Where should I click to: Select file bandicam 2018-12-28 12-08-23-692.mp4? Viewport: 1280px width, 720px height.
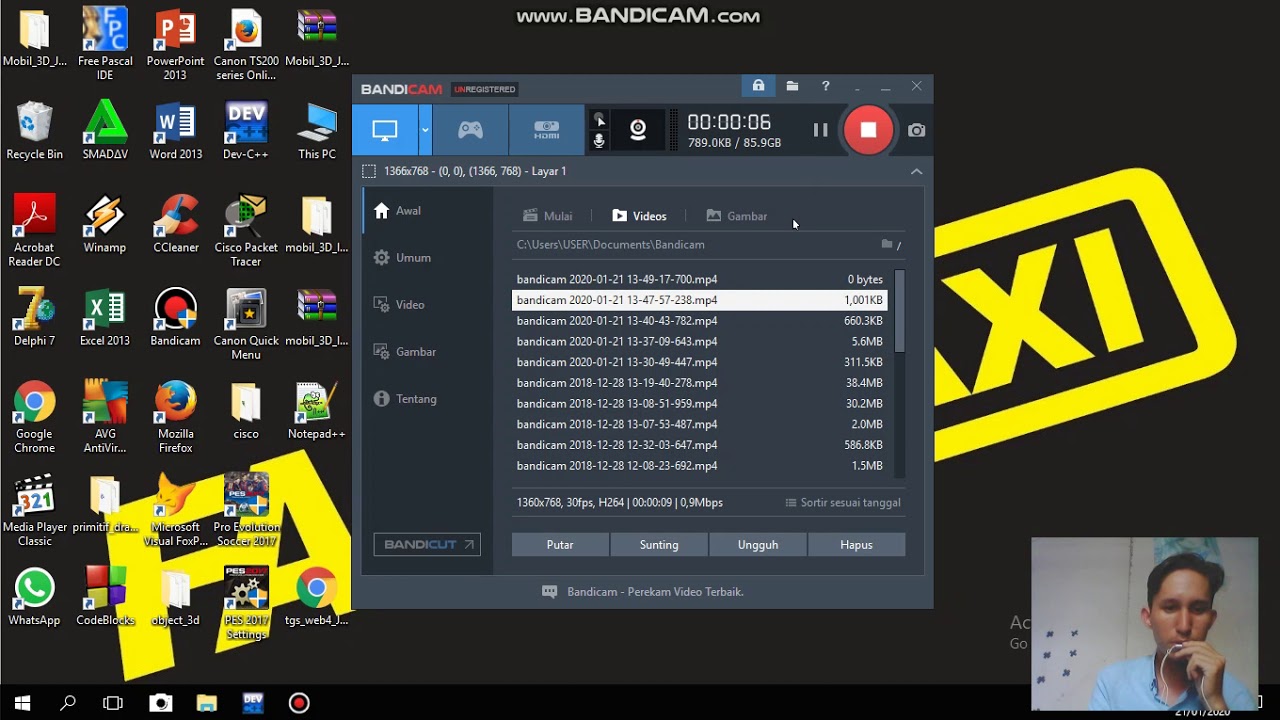699,466
